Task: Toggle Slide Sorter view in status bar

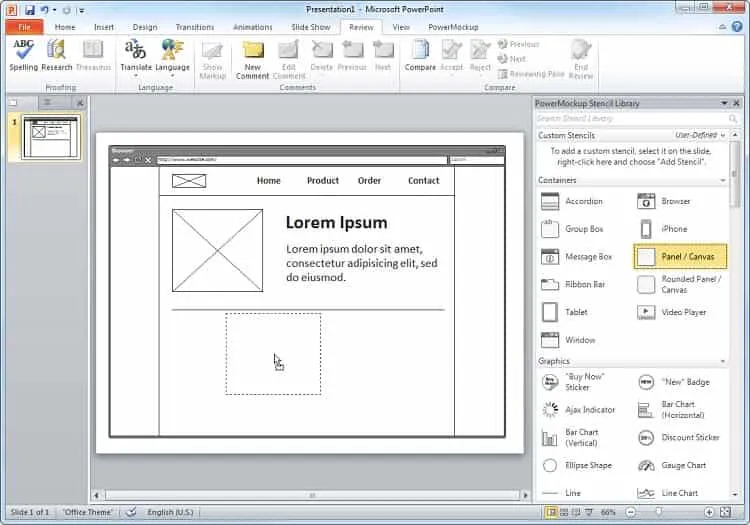Action: tap(564, 512)
